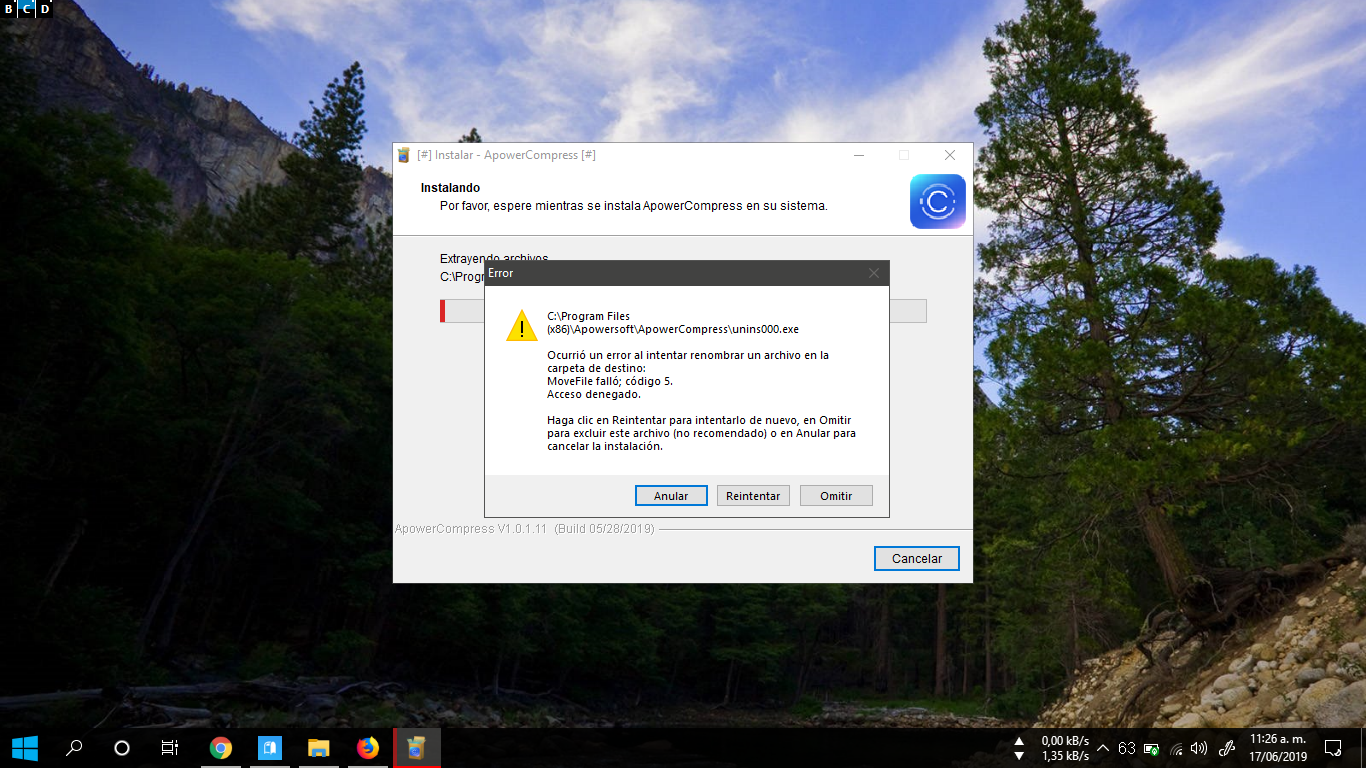The image size is (1366, 768).
Task: Click the B C D overlay badge at screen corner
Action: point(26,9)
